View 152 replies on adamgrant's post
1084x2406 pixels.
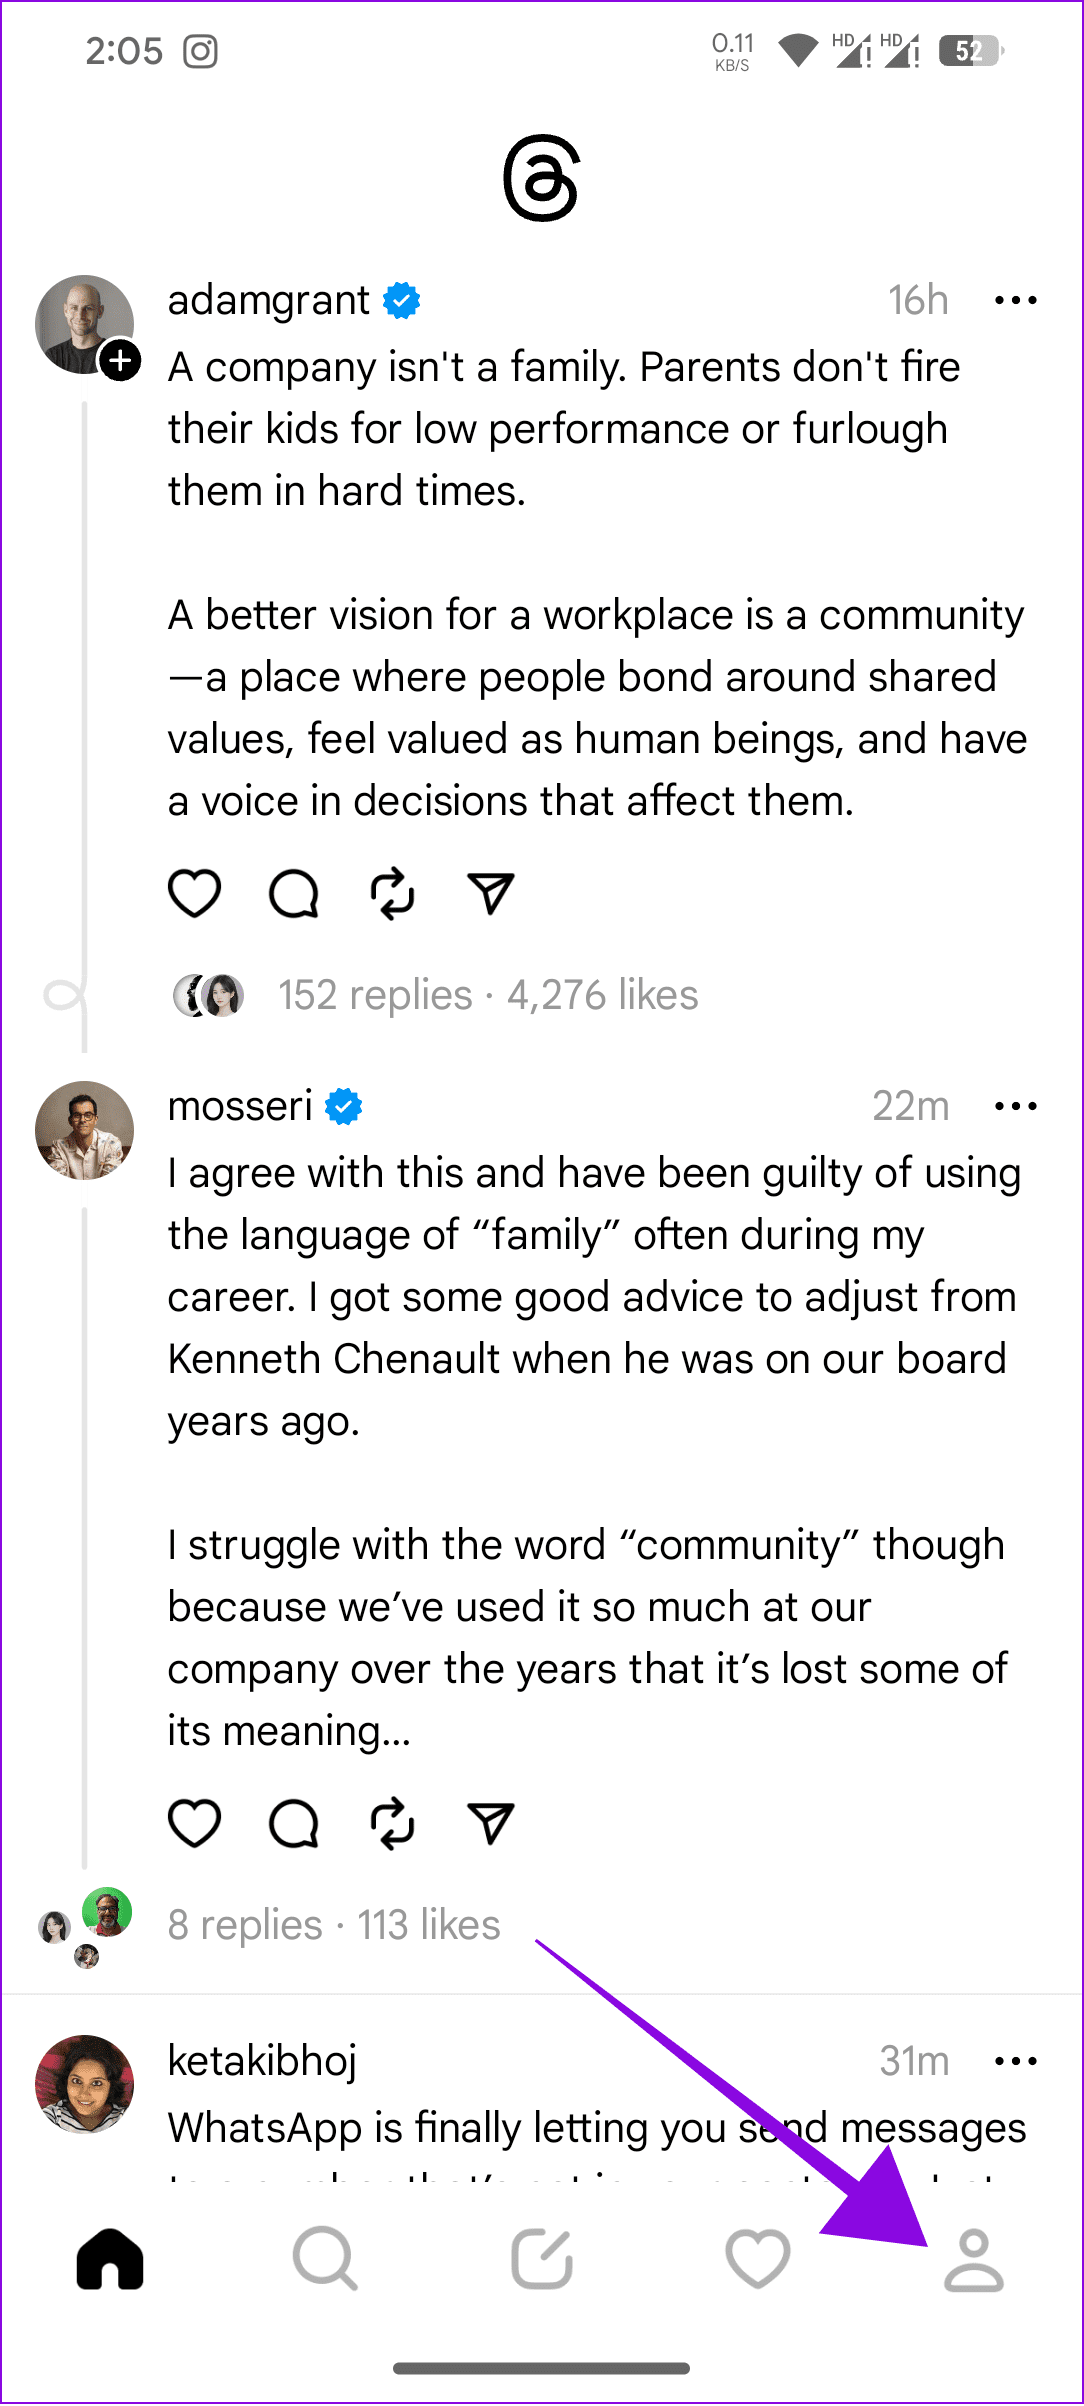pos(375,995)
